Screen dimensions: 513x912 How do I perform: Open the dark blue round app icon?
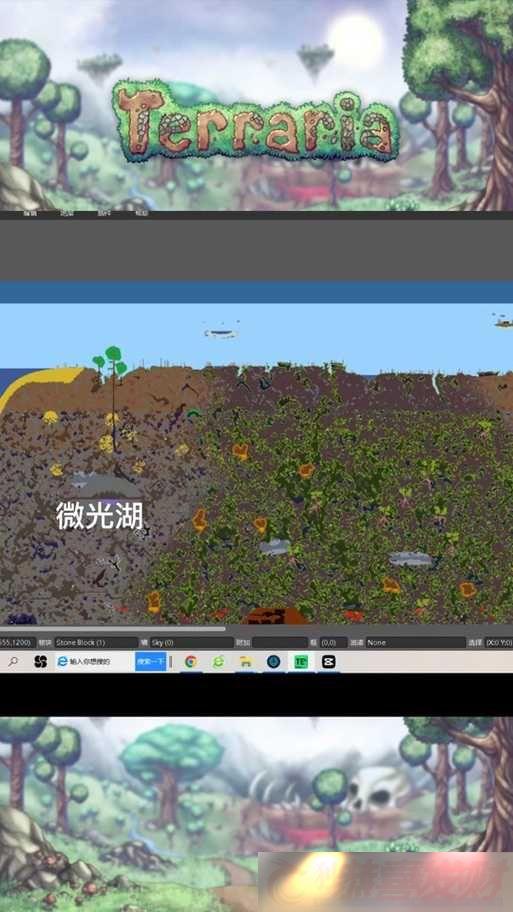point(273,661)
